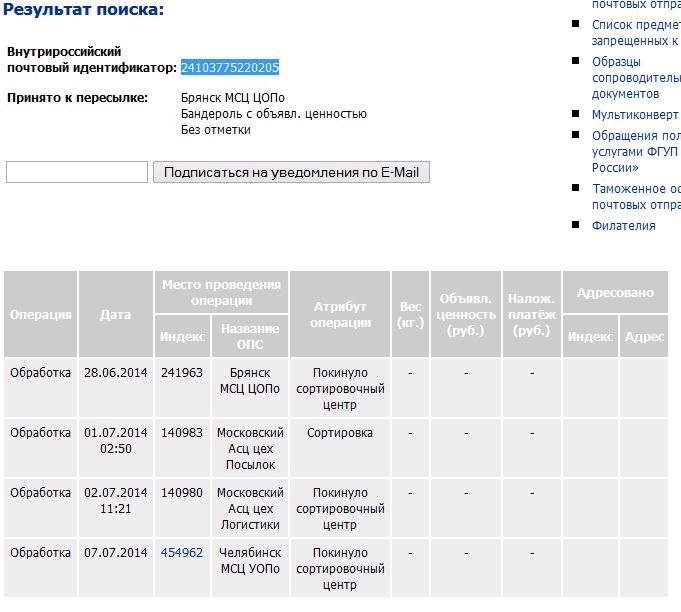
Task: Open the 'Список предметов запрещенных' link
Action: point(636,32)
